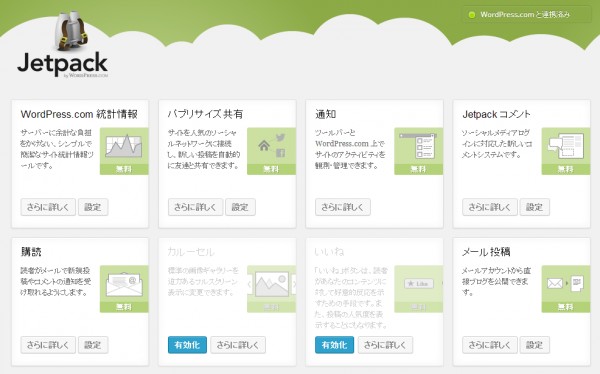This screenshot has height=374, width=600.
Task: Click the メール投稿 heading
Action: (486, 252)
